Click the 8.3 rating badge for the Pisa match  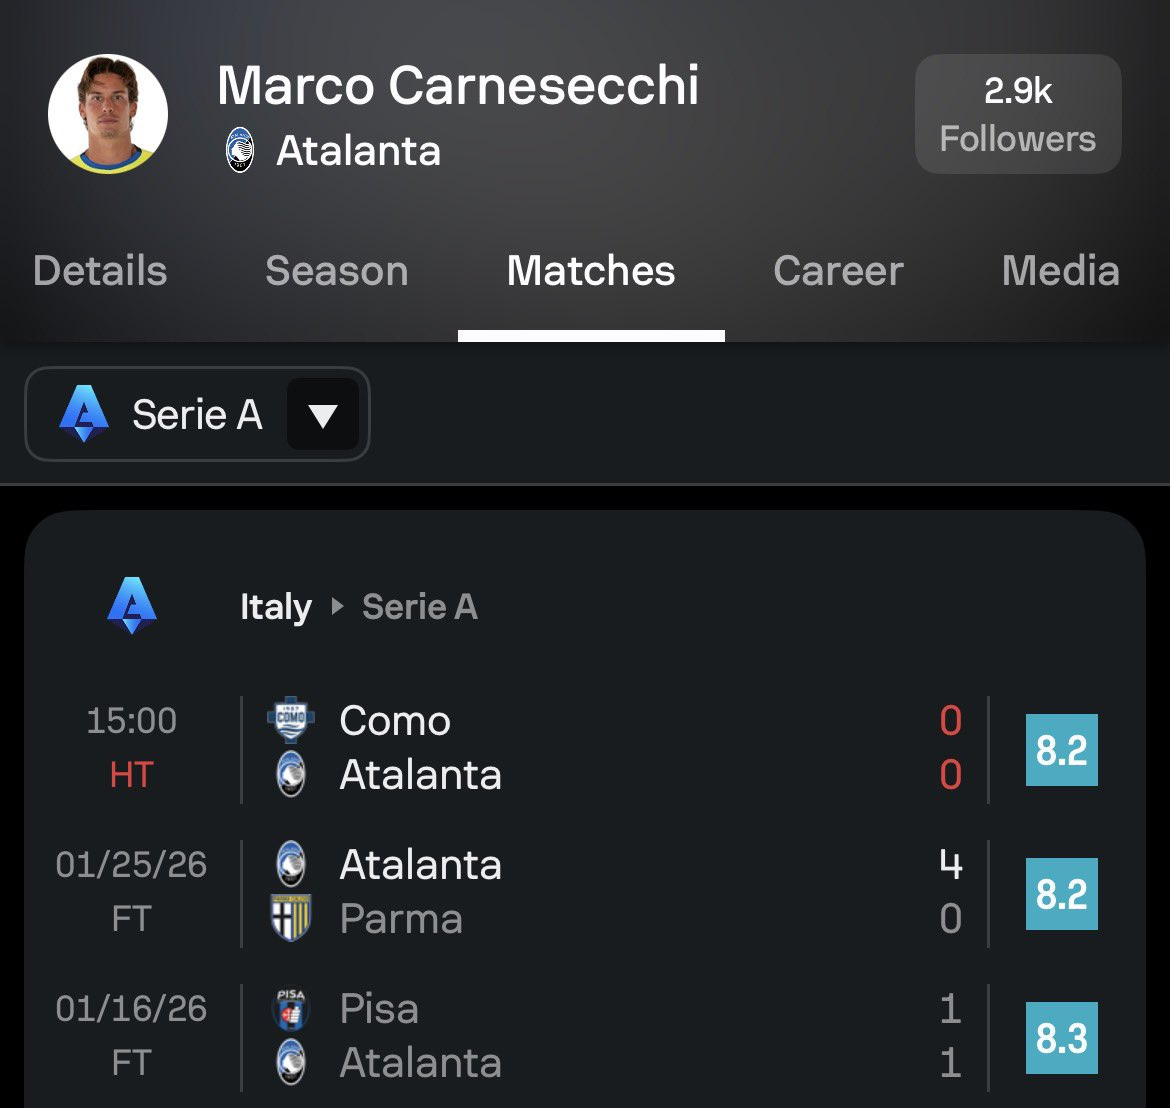pyautogui.click(x=1061, y=1038)
